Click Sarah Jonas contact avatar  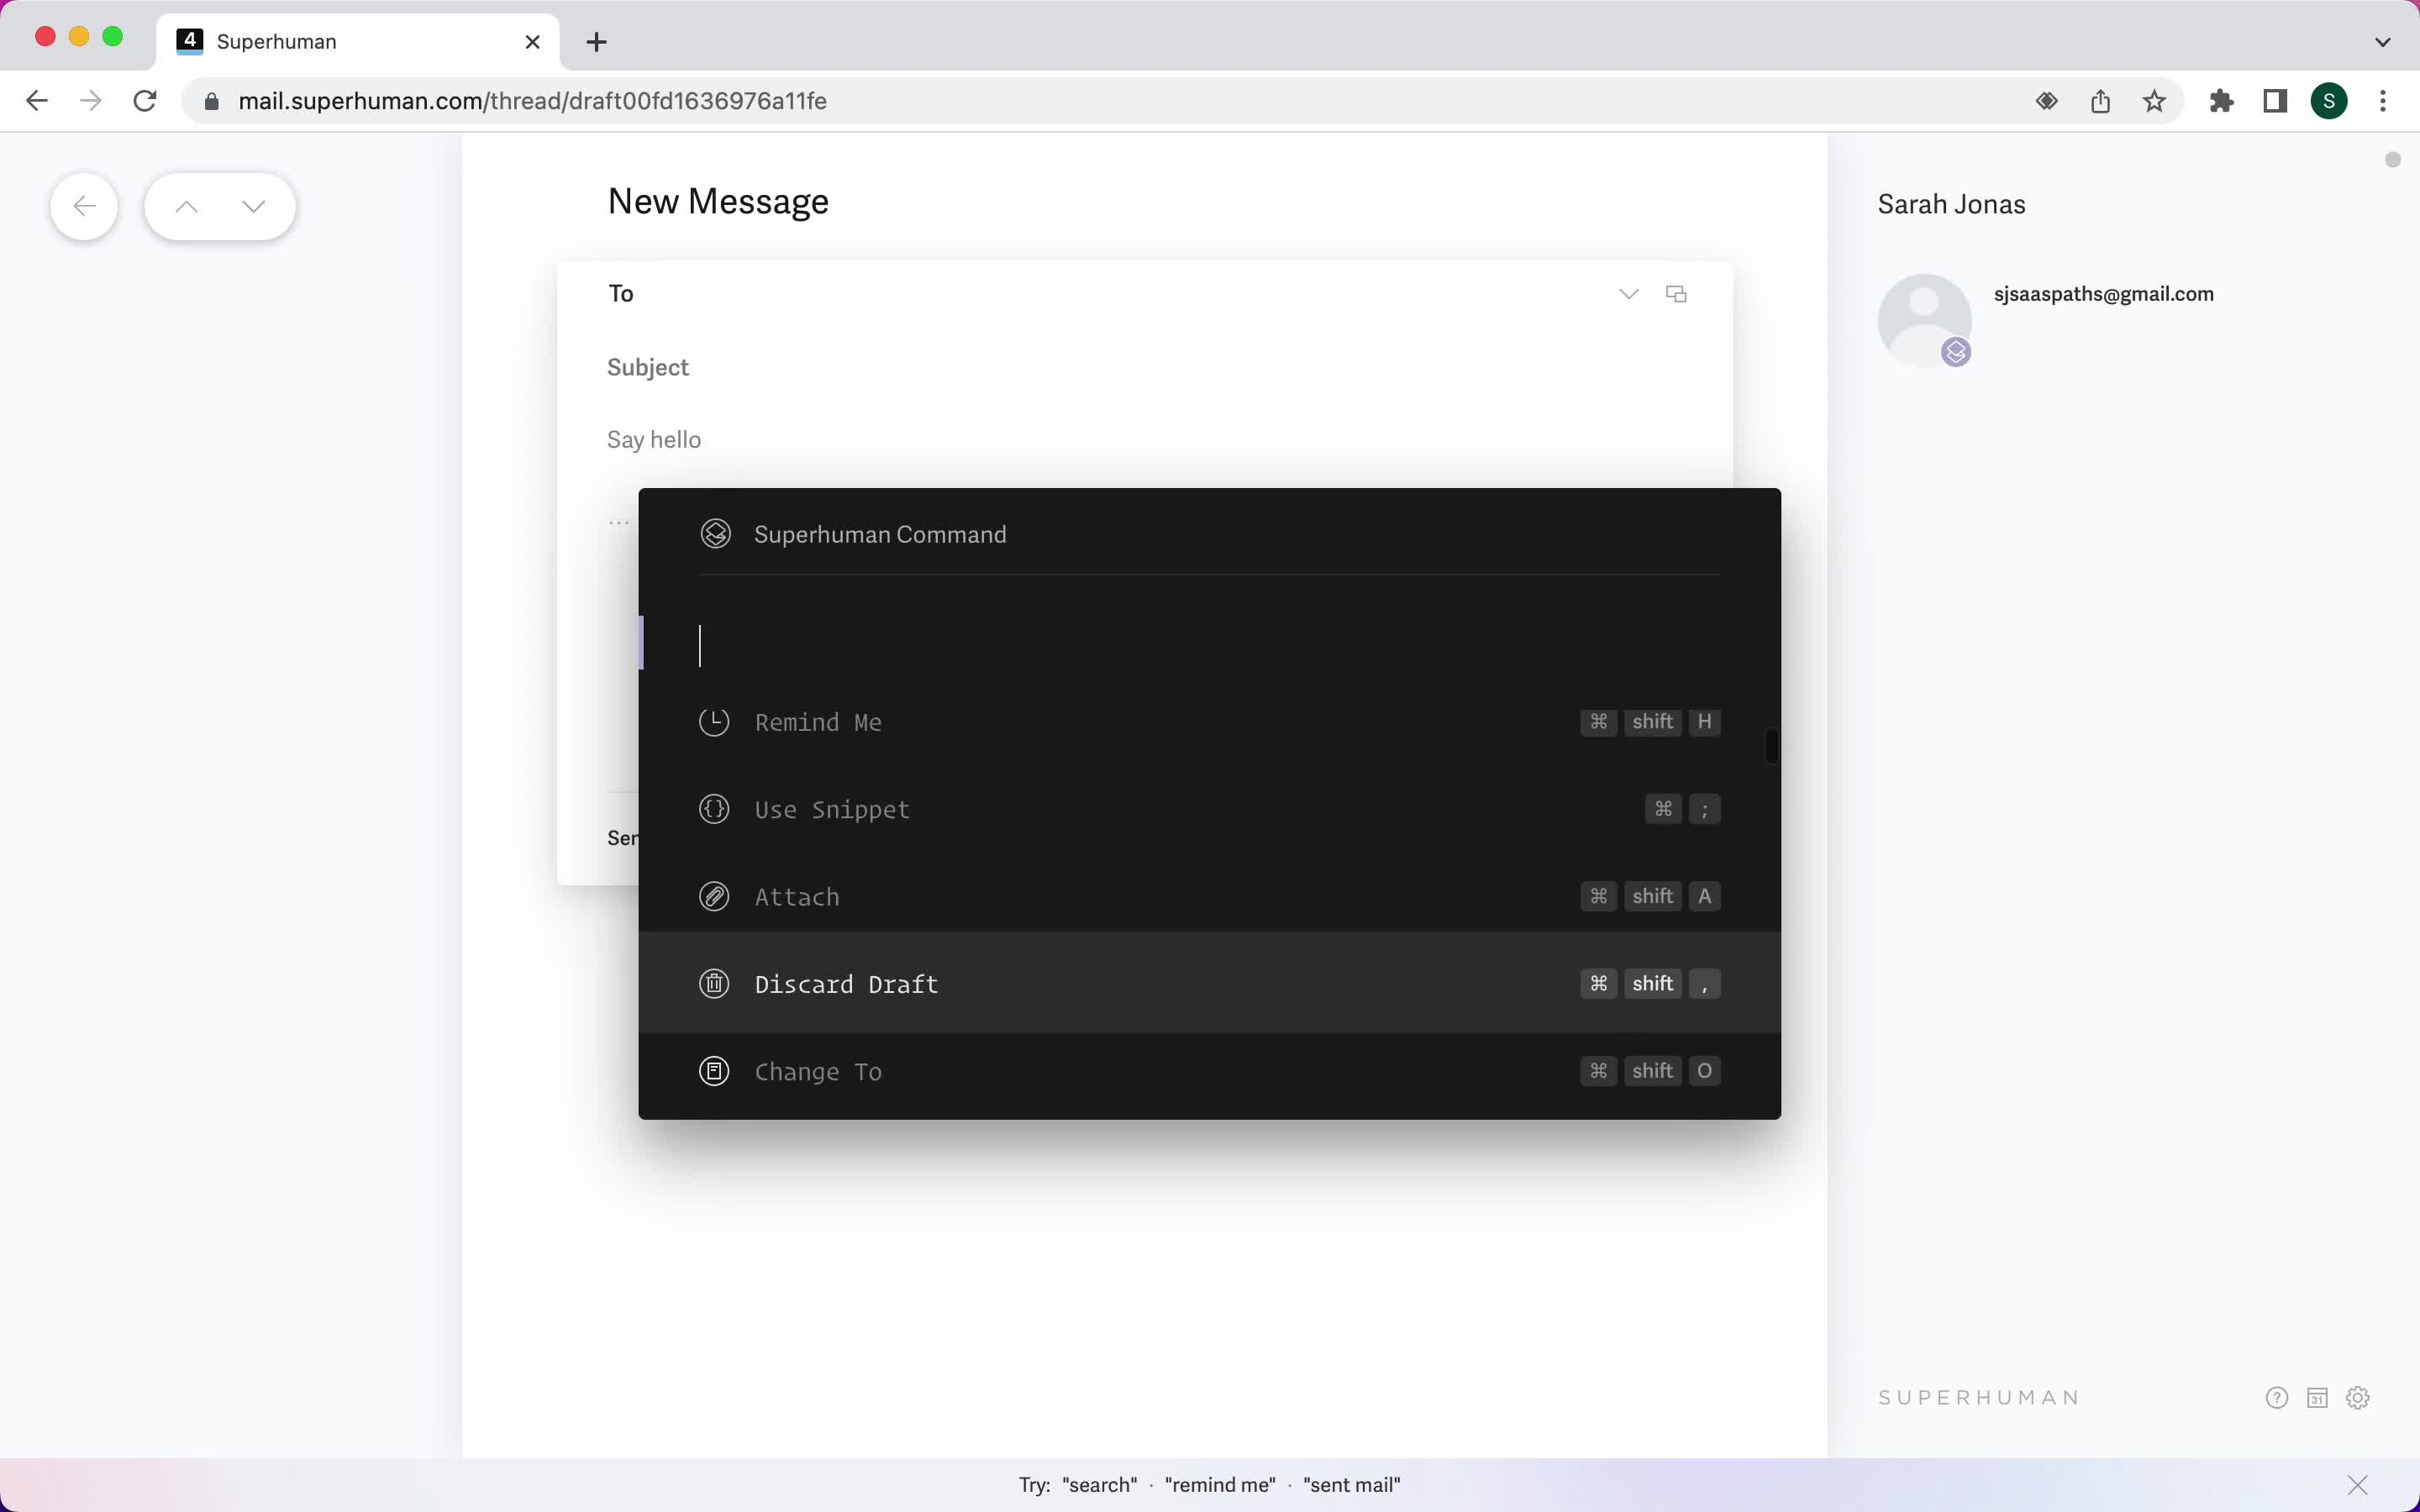[x=1925, y=321]
